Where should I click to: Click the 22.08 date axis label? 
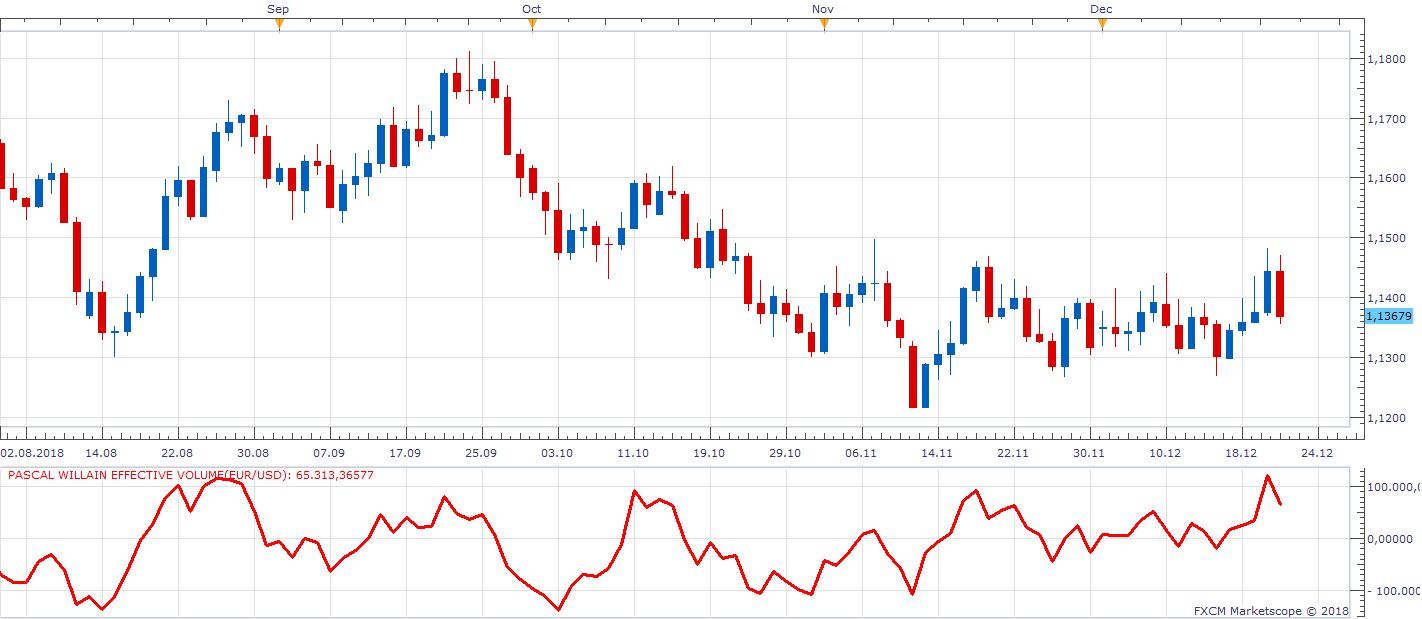pos(177,453)
